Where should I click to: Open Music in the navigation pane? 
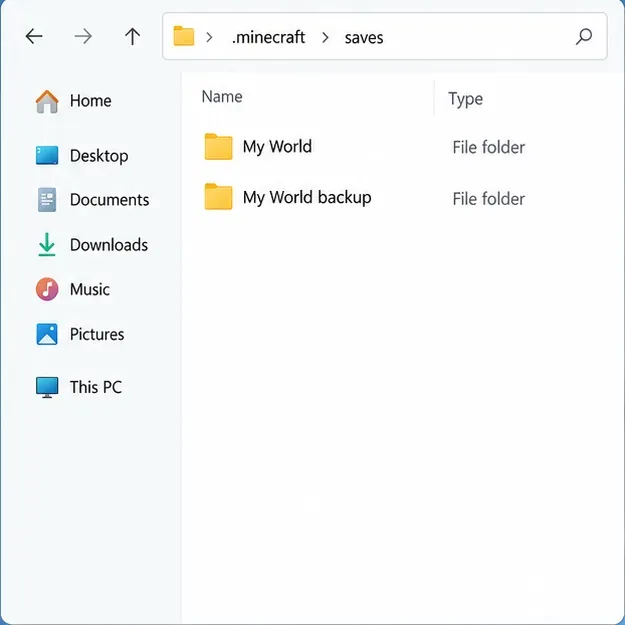pos(90,289)
